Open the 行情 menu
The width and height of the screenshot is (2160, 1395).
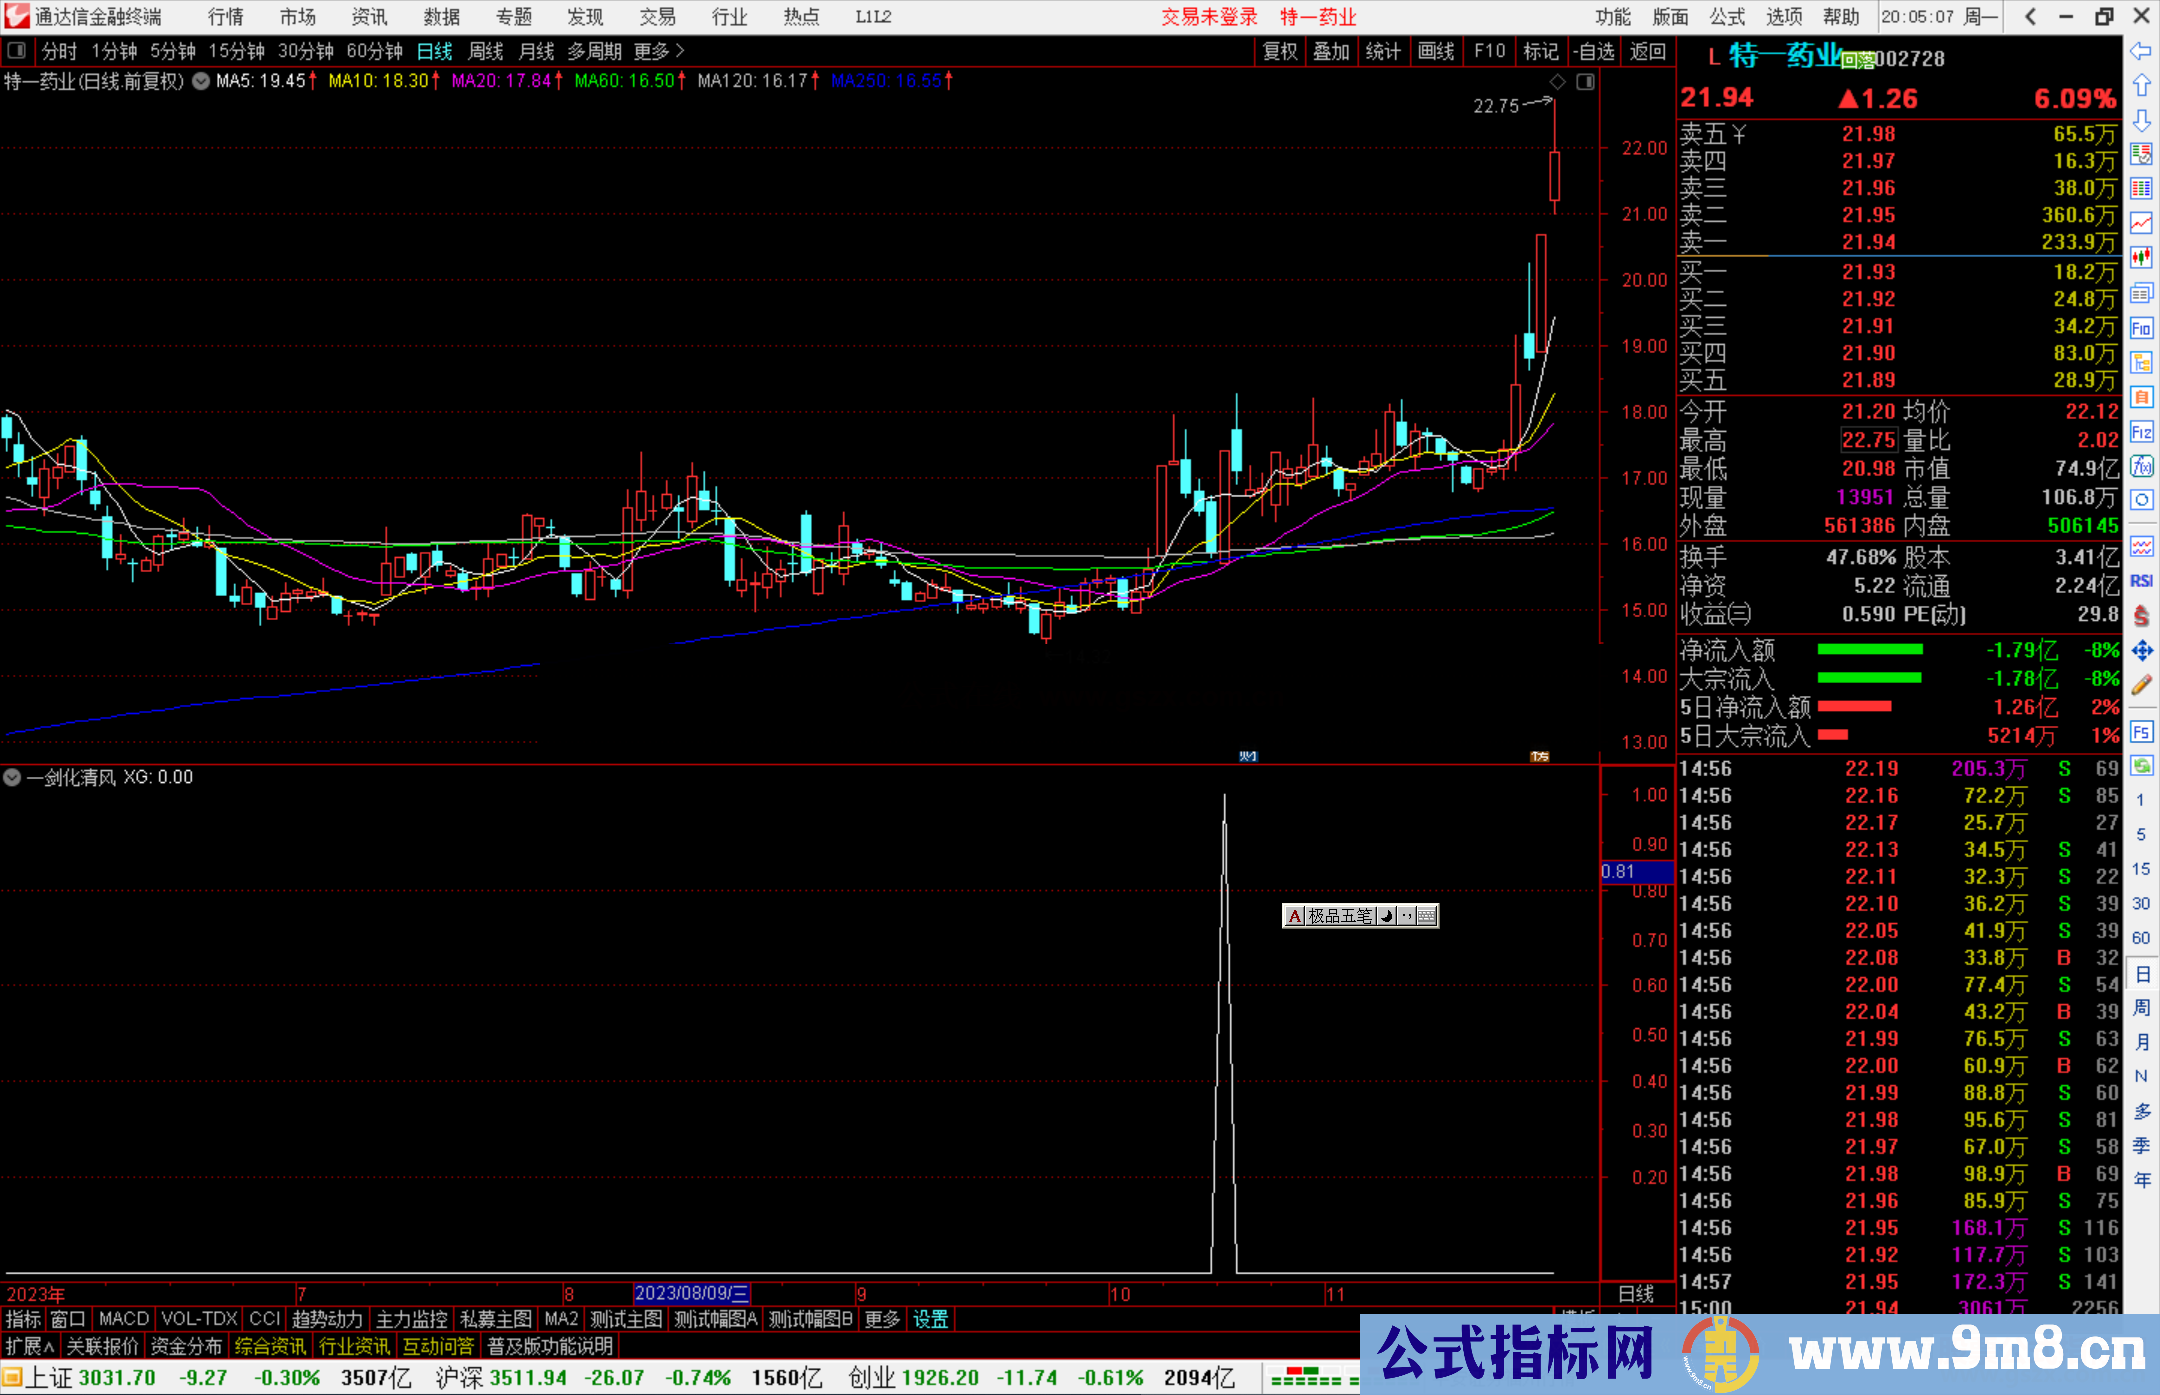(226, 17)
